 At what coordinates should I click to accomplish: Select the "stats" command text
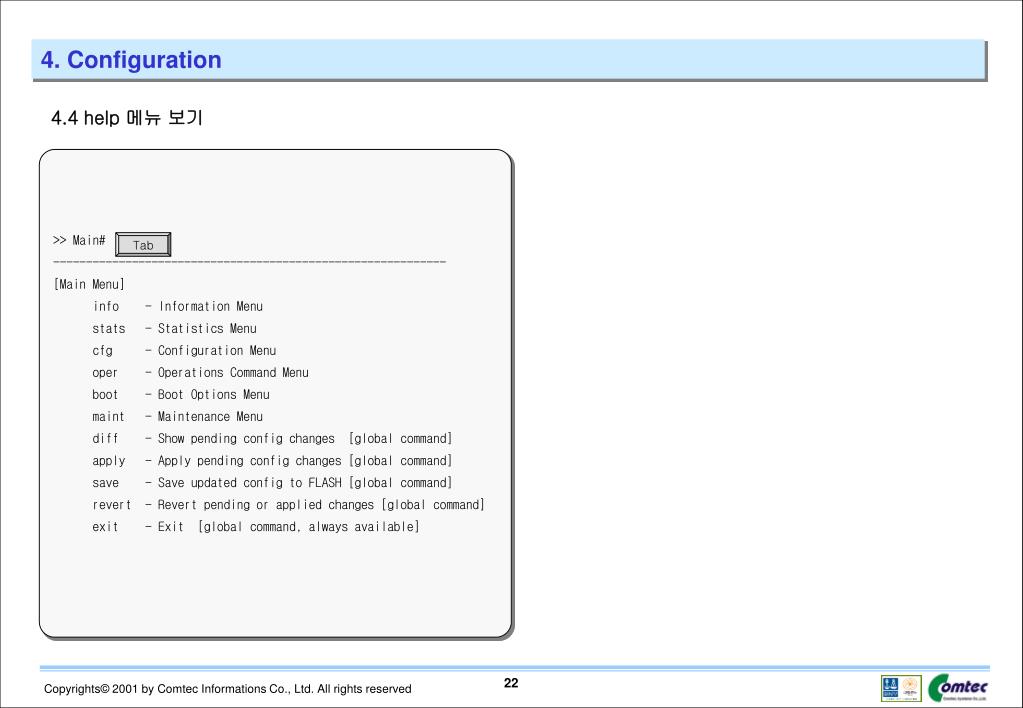coord(108,328)
